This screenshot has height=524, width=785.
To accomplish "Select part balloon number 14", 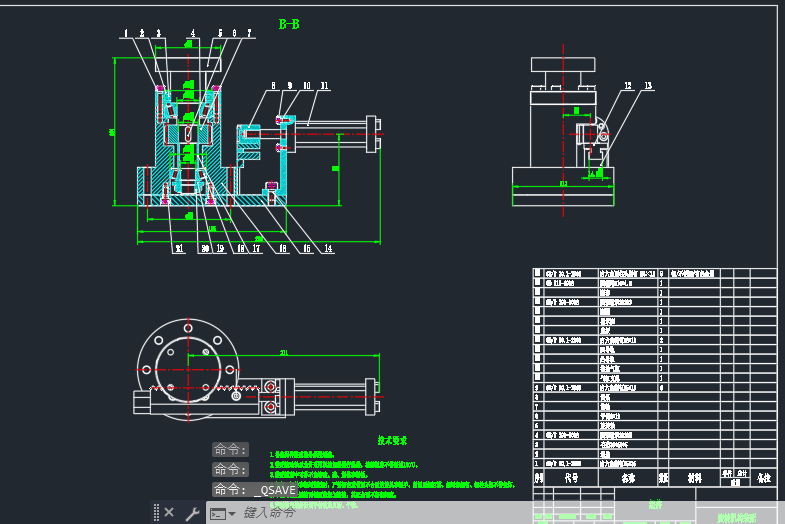I will (328, 248).
